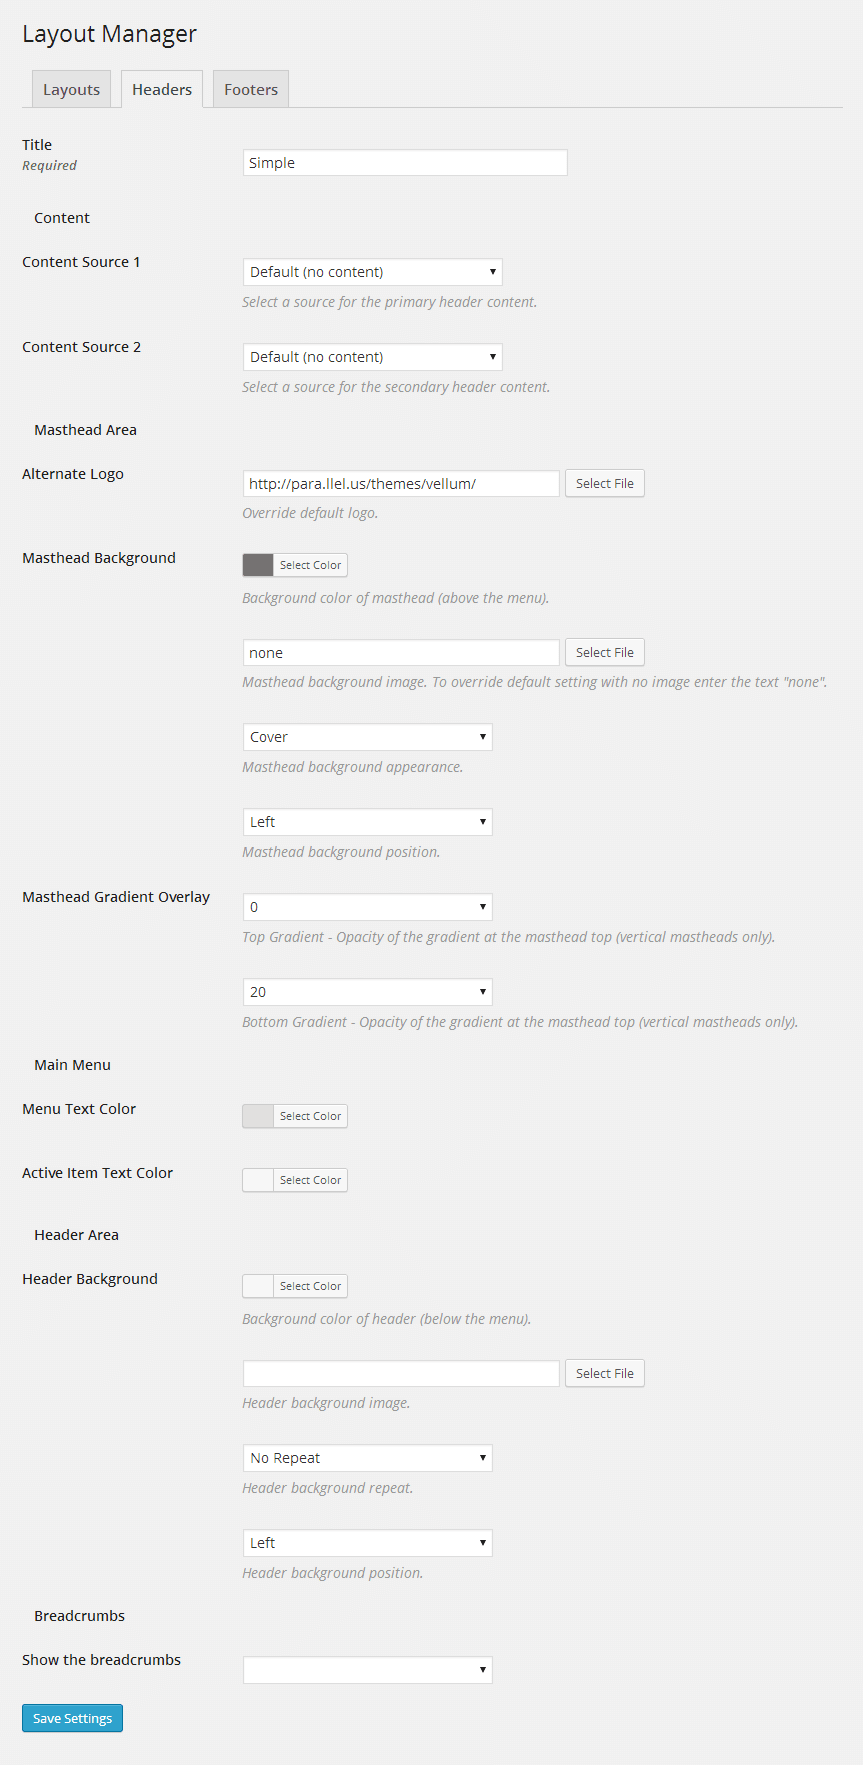Expand the Show the breadcrumbs dropdown
The height and width of the screenshot is (1765, 863).
tap(367, 1670)
